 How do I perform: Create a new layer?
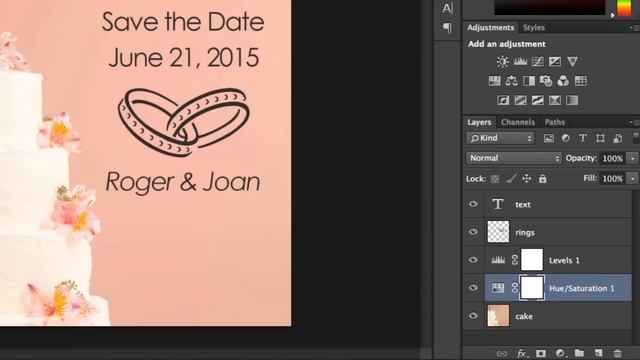click(x=598, y=353)
